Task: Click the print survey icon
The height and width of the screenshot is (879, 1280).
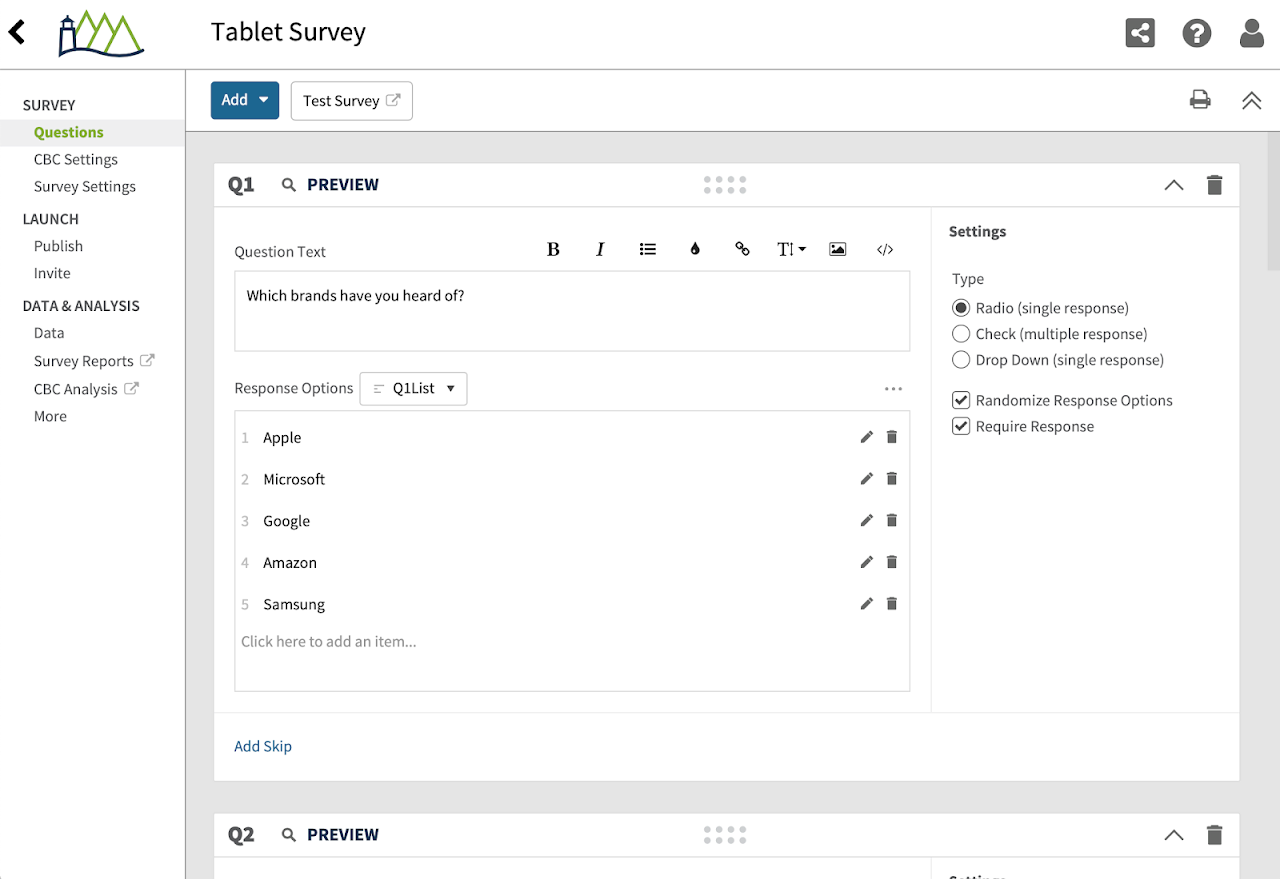Action: (x=1200, y=99)
